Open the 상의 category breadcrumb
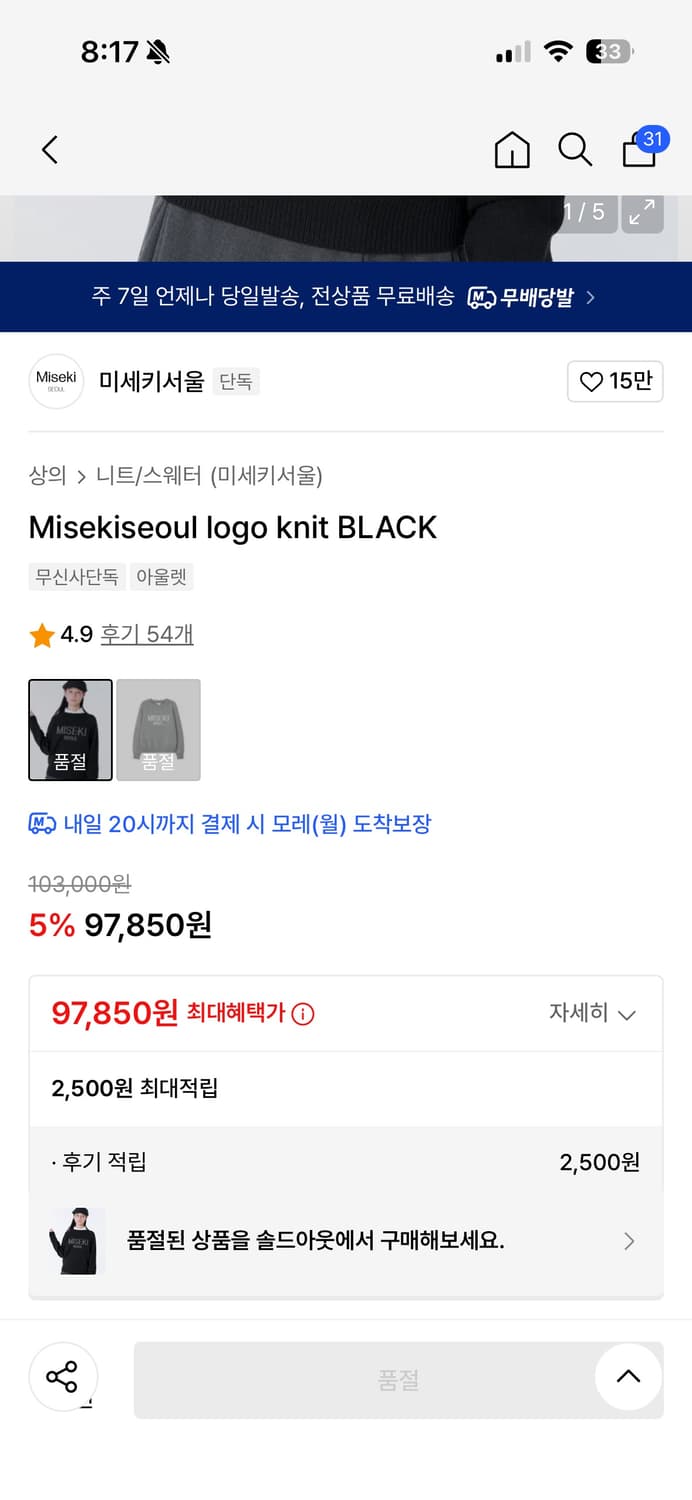 click(43, 477)
